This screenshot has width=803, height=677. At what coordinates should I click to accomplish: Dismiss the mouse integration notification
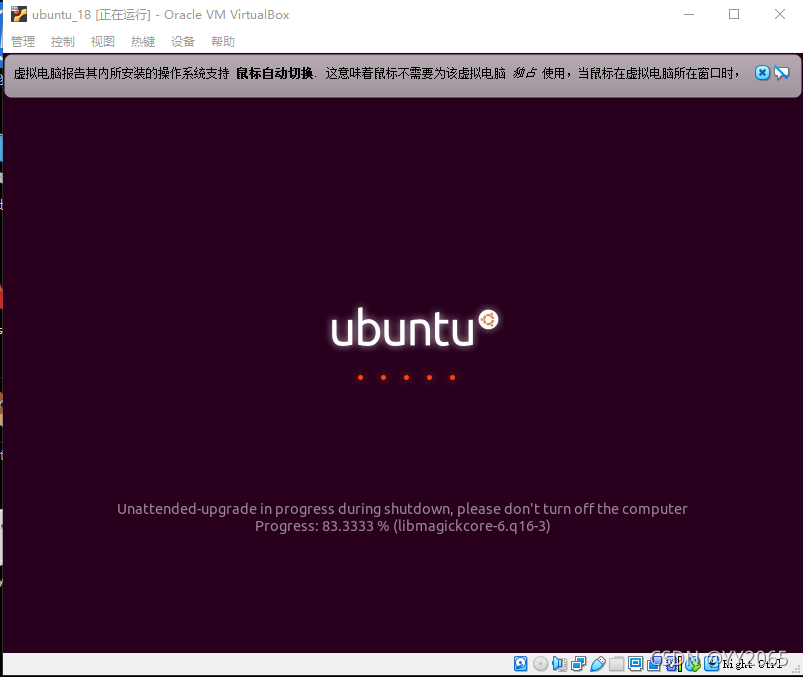click(762, 73)
